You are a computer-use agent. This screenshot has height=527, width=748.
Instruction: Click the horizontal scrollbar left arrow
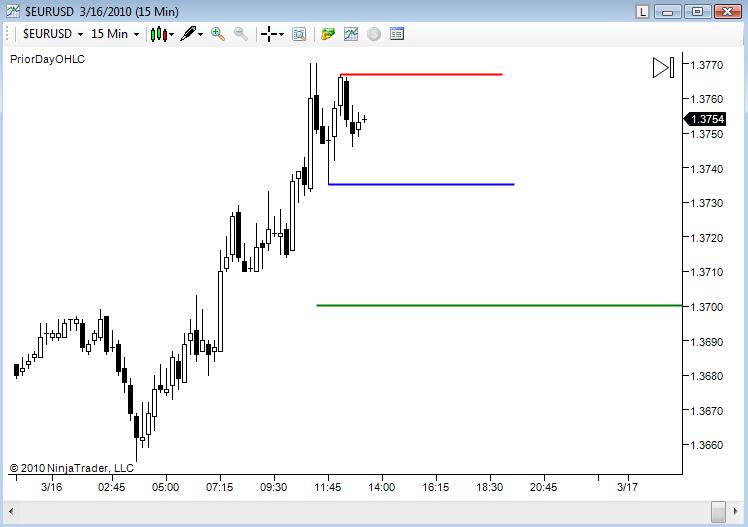[10, 512]
